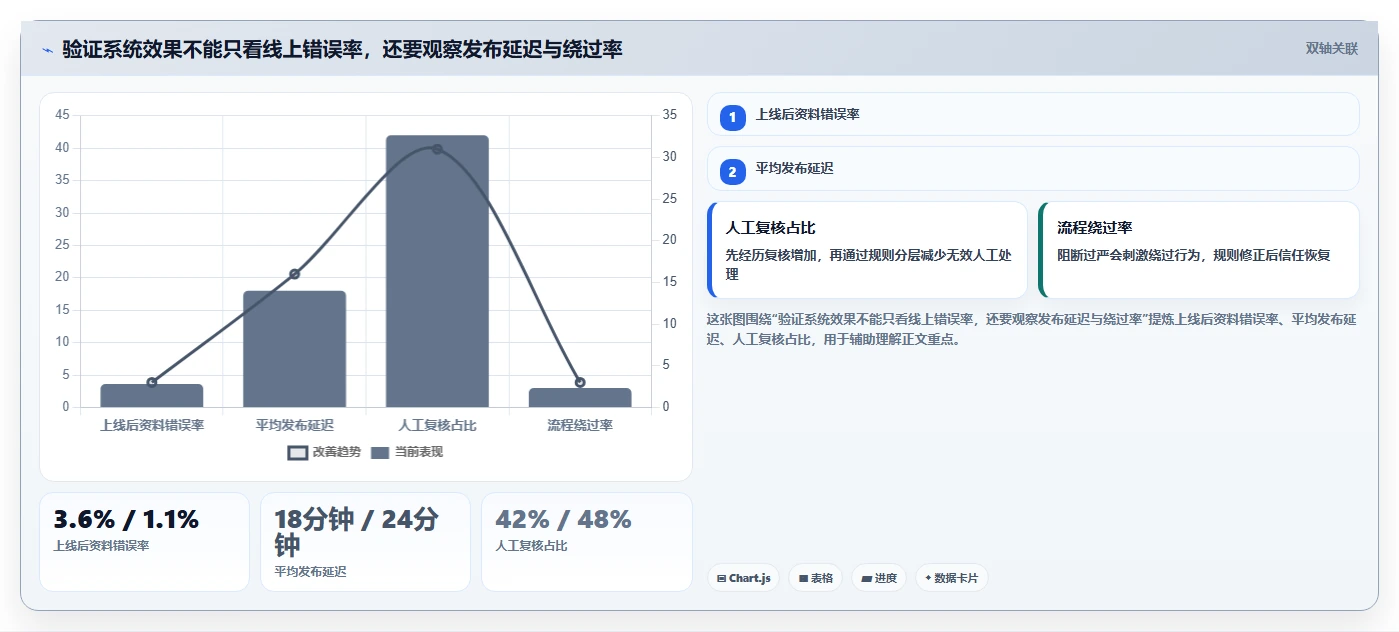The width and height of the screenshot is (1399, 632).
Task: Open the 平均发布延迟 list item
Action: point(1033,168)
